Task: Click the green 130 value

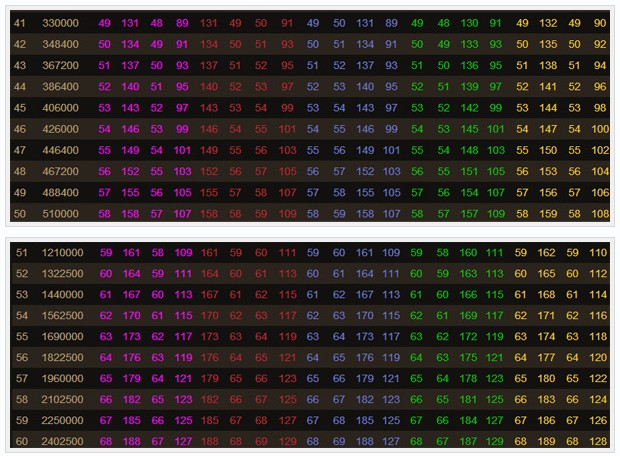Action: 469,23
